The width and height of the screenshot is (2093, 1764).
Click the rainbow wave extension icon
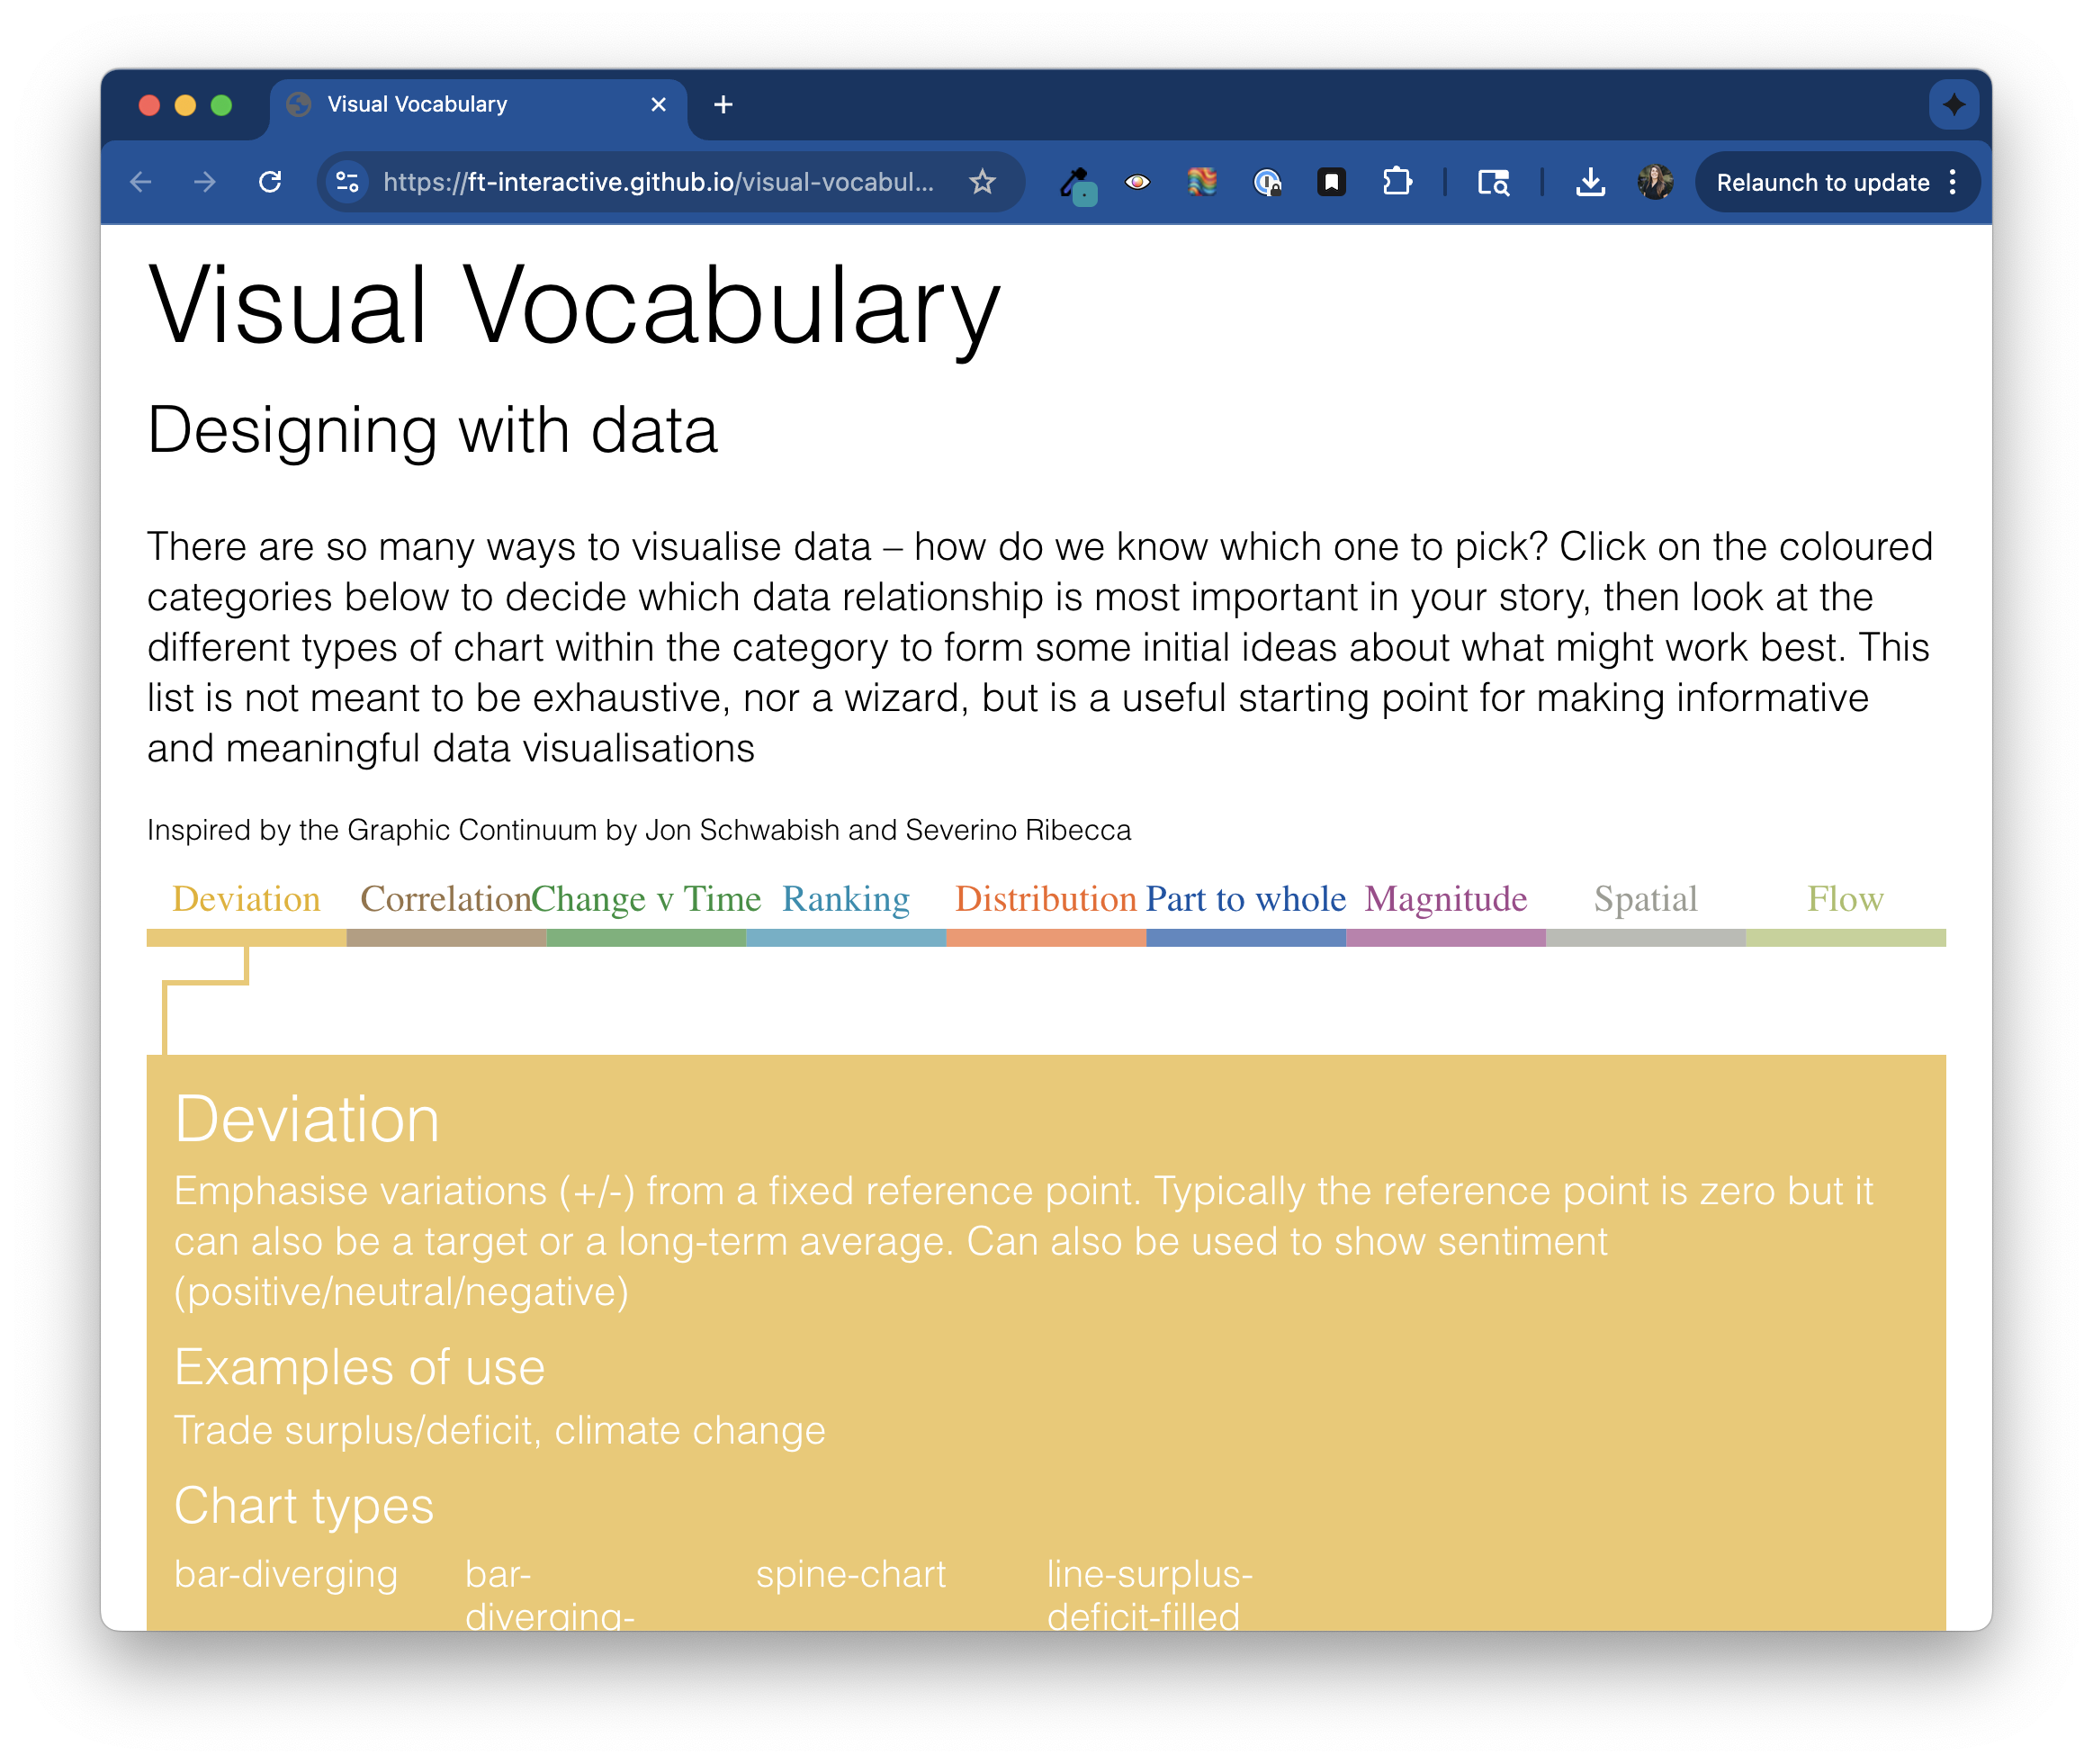click(x=1201, y=182)
